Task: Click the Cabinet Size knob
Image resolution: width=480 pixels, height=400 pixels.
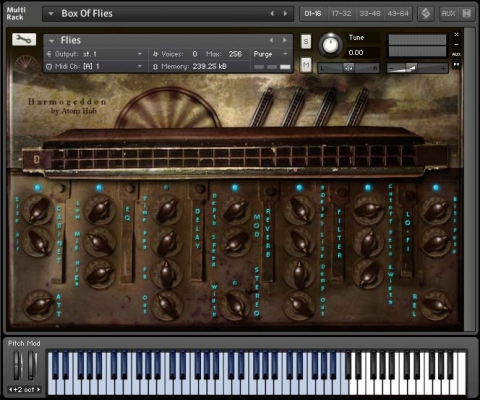Action: [x=38, y=210]
